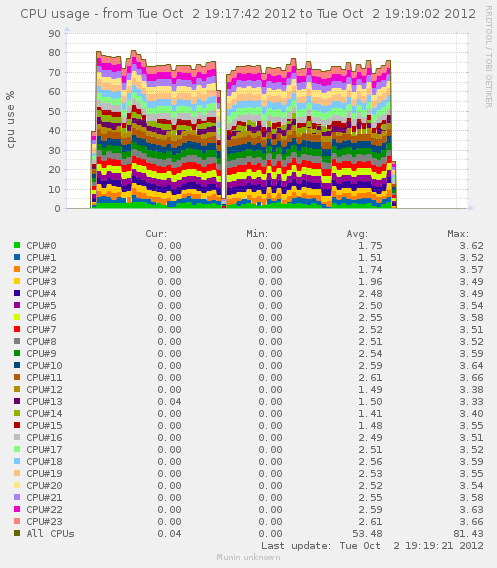Click the CPU#6 yellow-green legend swatch
The height and width of the screenshot is (568, 497).
click(17, 317)
